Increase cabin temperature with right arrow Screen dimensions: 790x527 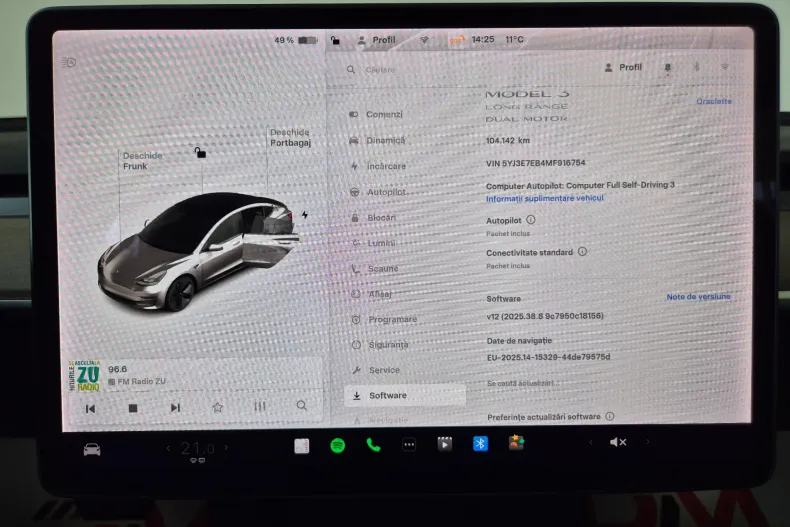tap(226, 447)
